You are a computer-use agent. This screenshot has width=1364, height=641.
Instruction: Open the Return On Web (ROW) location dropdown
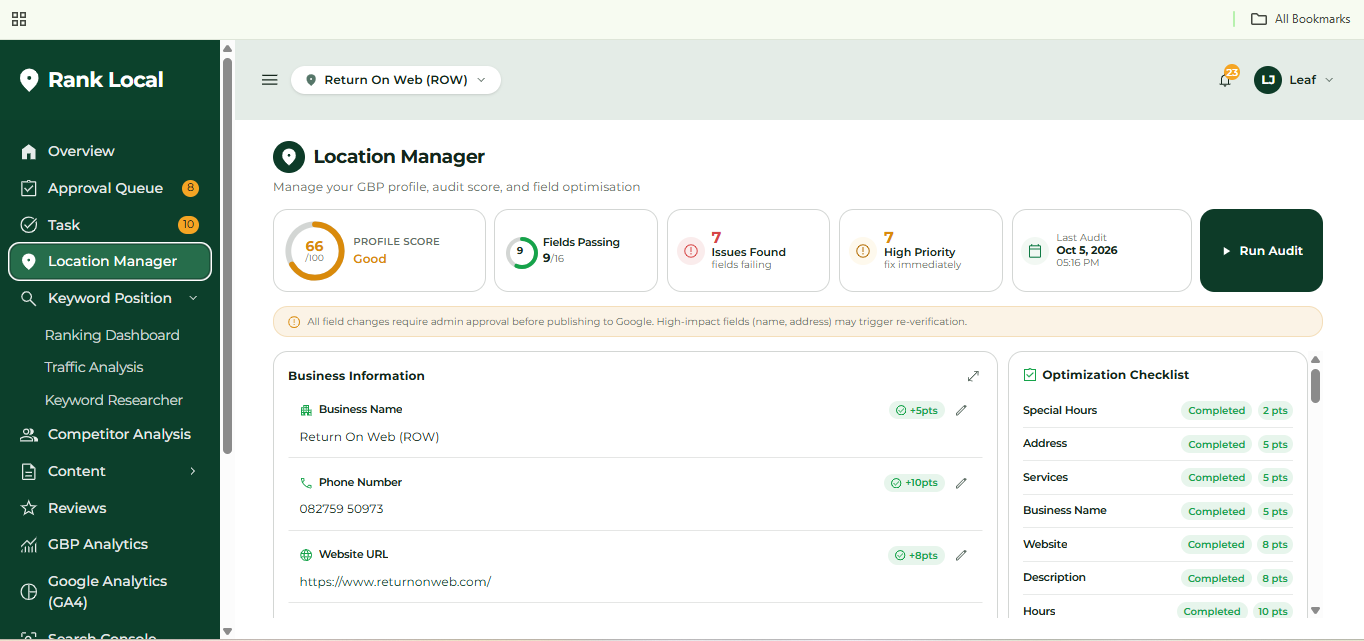[x=396, y=80]
